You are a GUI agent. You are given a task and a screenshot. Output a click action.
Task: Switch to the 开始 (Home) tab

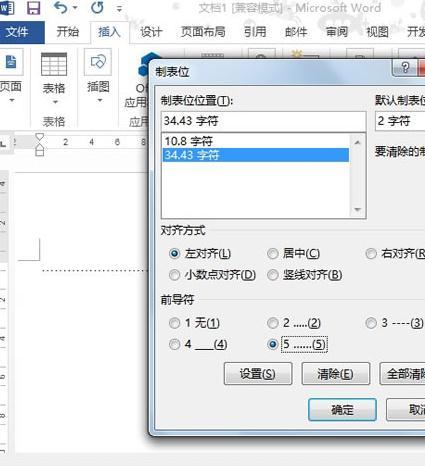coord(68,32)
